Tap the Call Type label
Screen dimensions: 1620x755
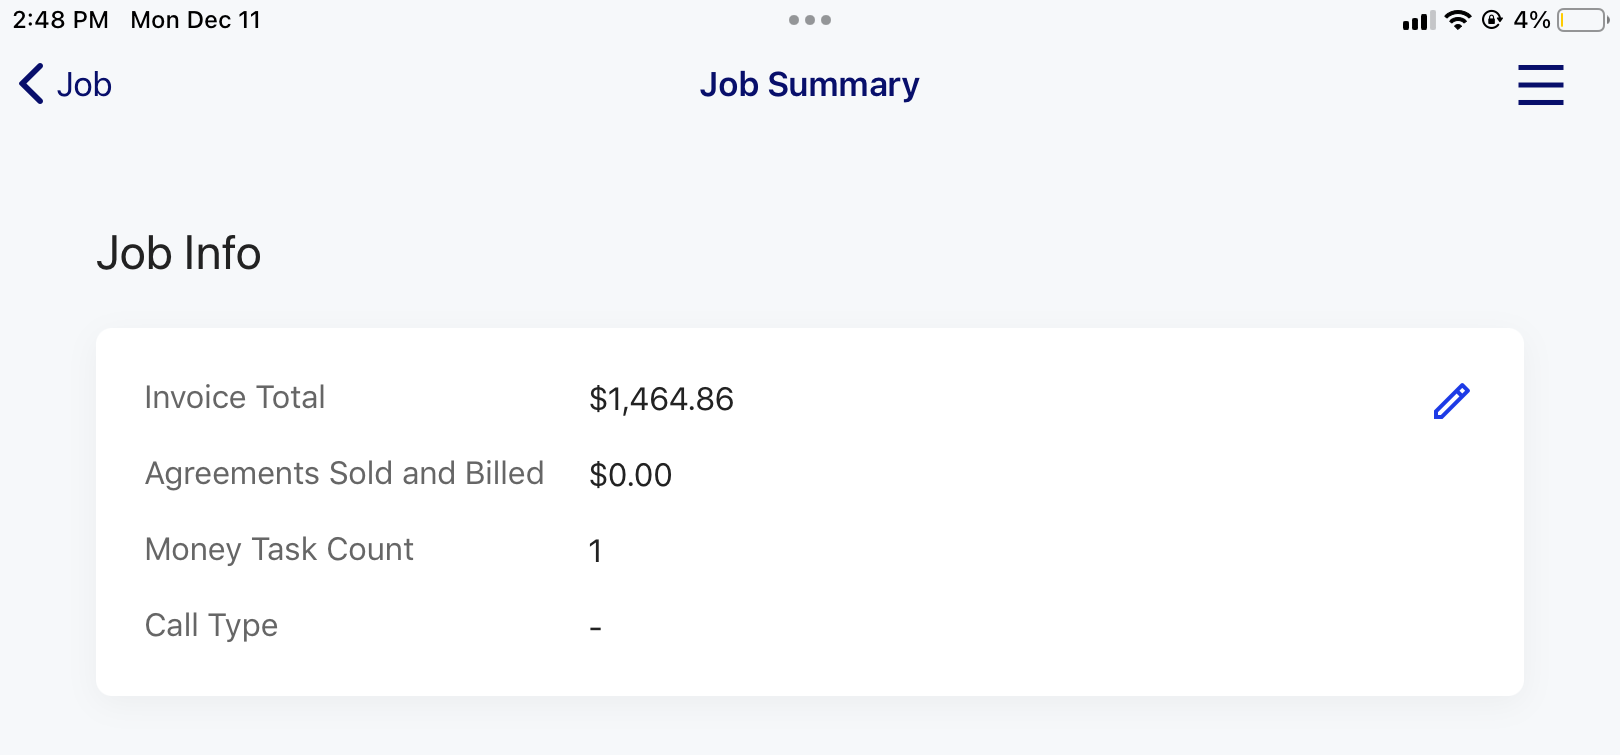[x=211, y=625]
